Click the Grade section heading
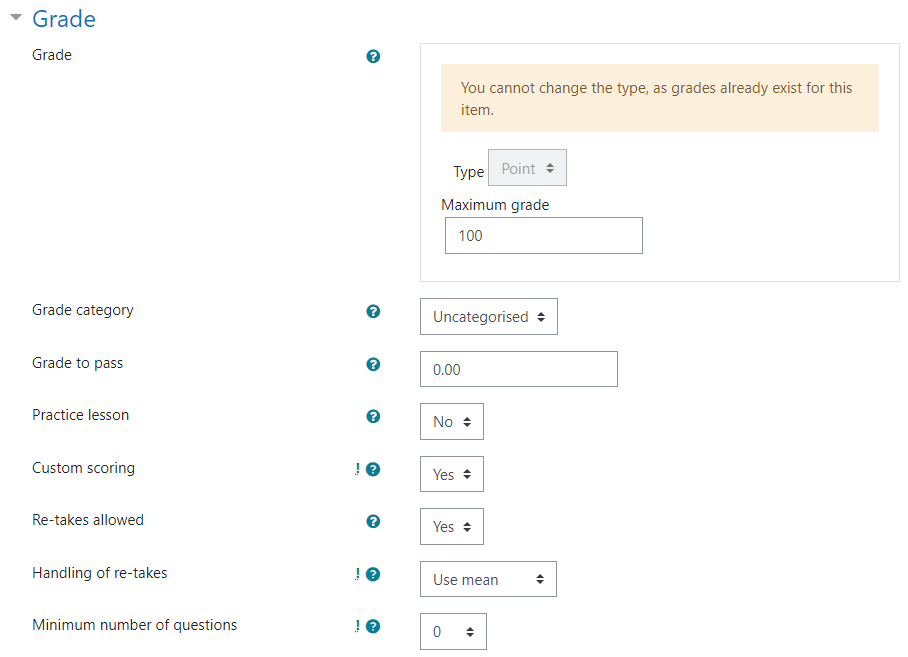Image resolution: width=908 pixels, height=657 pixels. 64,19
